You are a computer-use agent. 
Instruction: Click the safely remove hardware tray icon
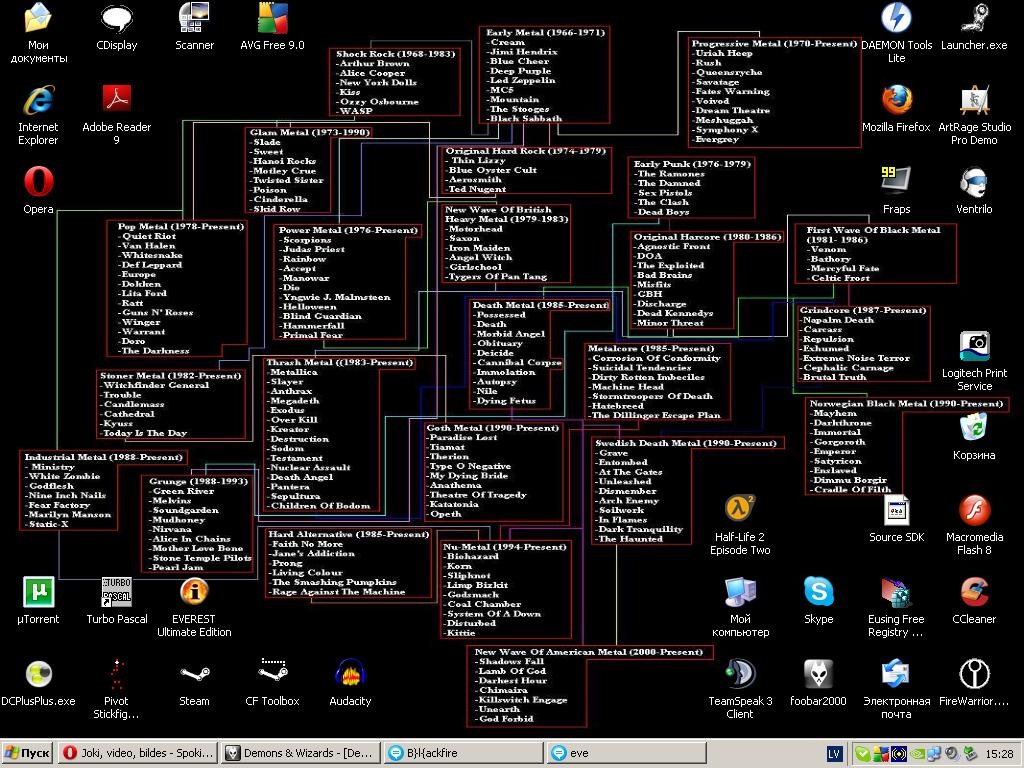pyautogui.click(x=970, y=754)
